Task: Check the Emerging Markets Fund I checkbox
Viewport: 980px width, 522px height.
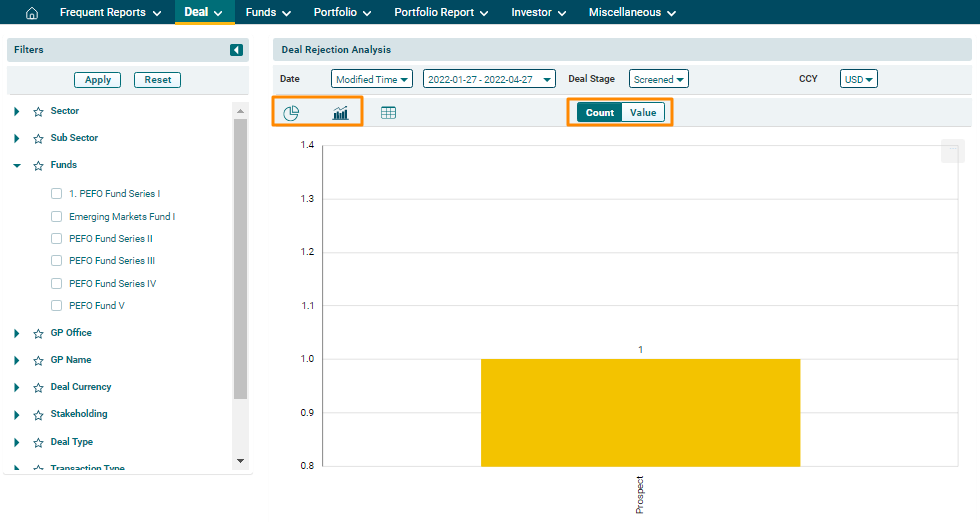Action: (57, 217)
